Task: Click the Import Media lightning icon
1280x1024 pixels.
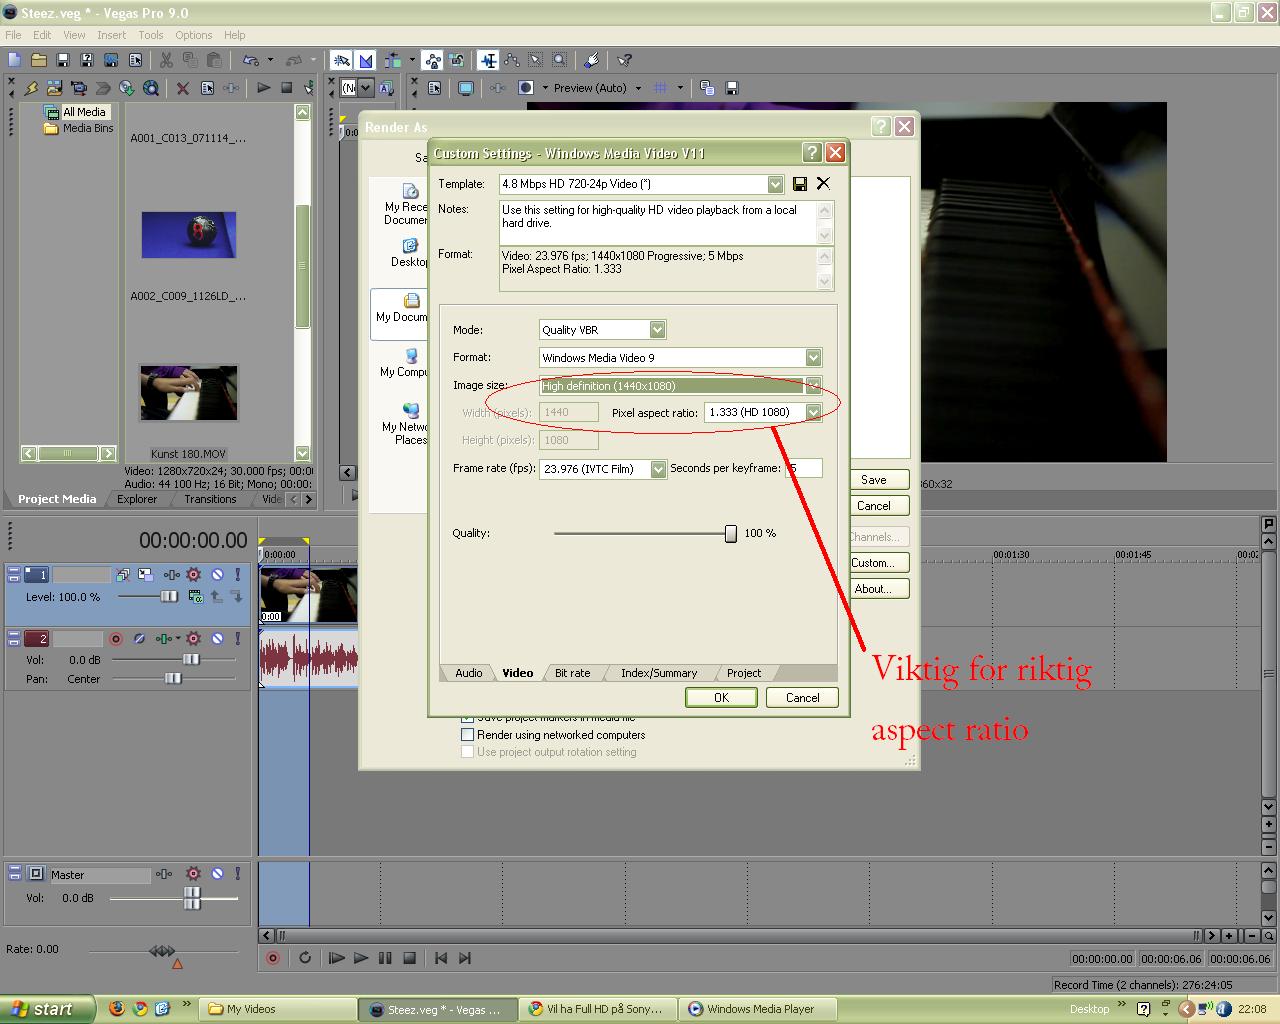Action: point(31,88)
